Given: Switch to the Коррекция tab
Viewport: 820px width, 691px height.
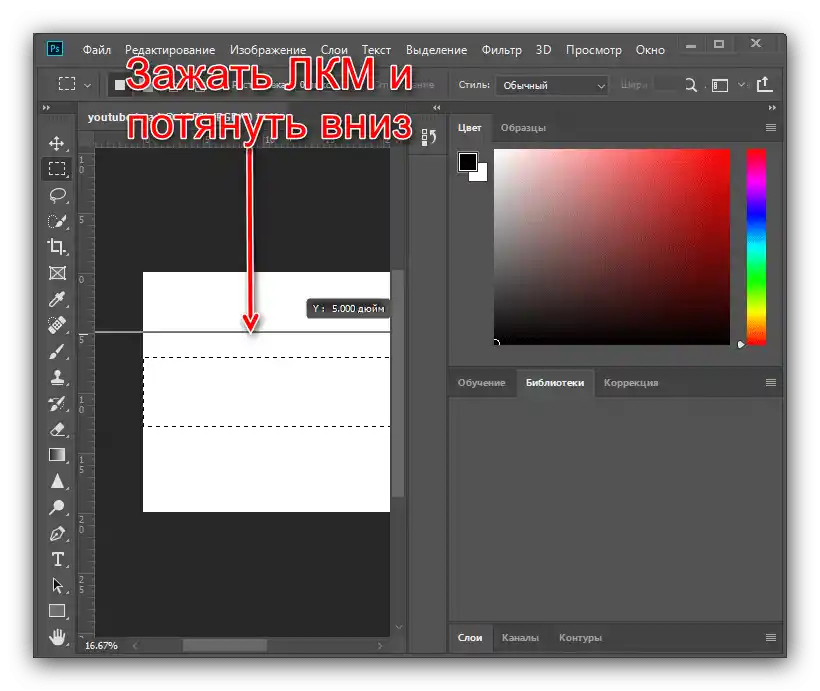Looking at the screenshot, I should coord(631,382).
